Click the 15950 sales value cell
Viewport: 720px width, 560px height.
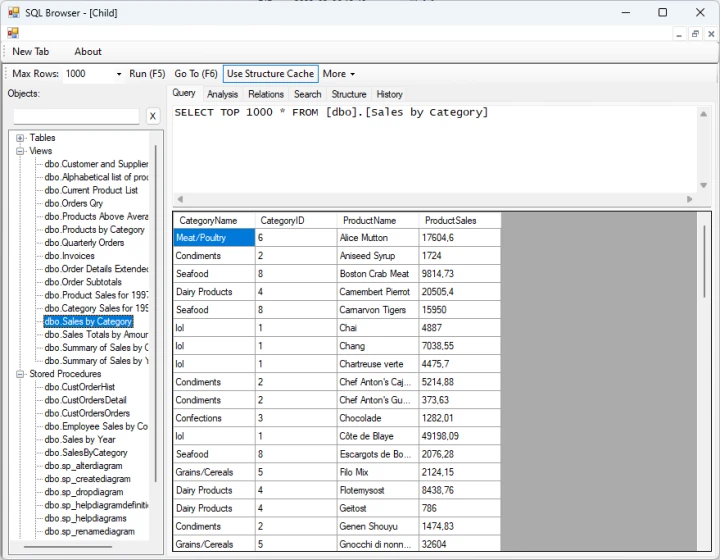point(460,310)
